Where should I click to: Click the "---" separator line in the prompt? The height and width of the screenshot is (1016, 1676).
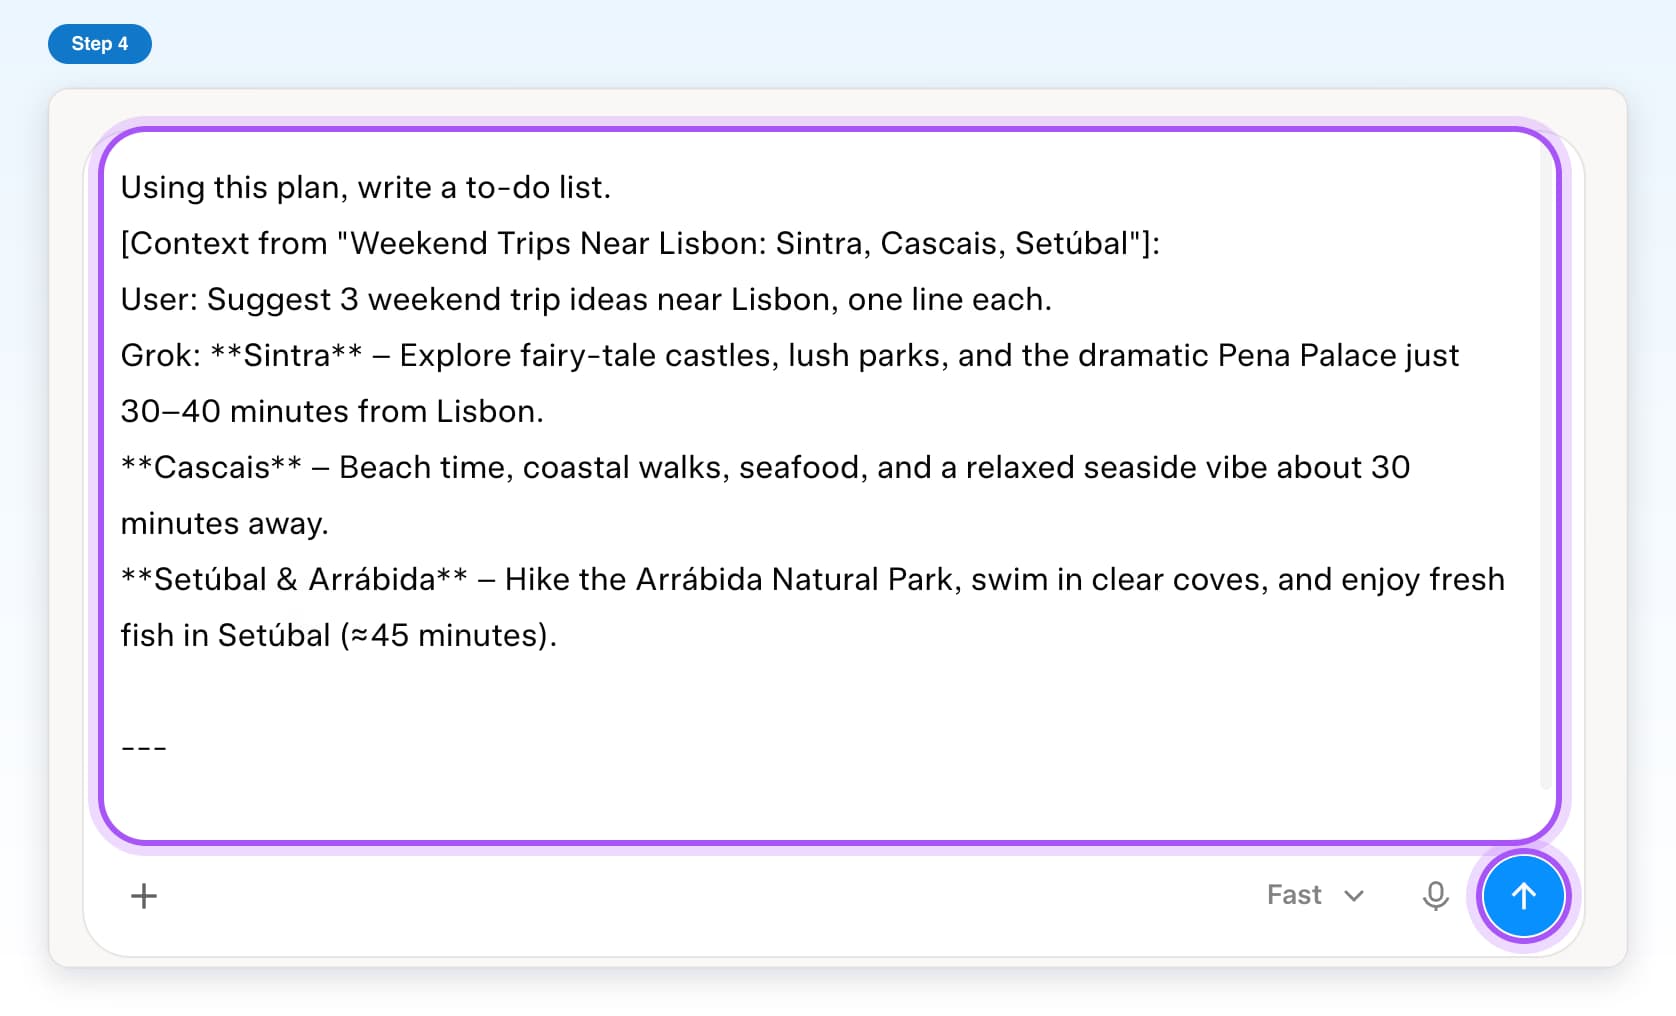click(144, 747)
